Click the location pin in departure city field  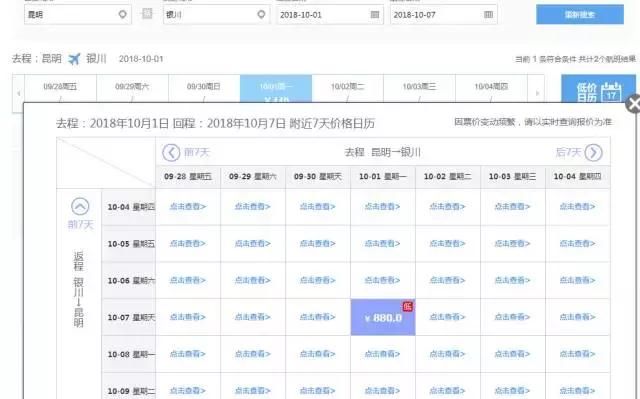pos(122,14)
